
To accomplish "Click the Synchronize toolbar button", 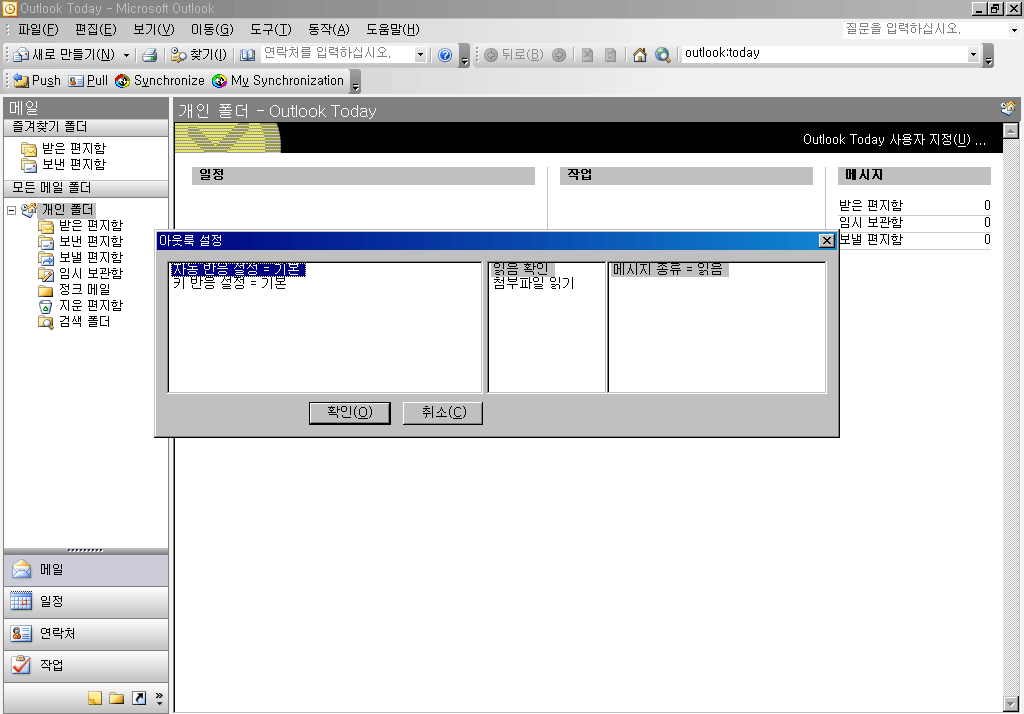I will 159,80.
